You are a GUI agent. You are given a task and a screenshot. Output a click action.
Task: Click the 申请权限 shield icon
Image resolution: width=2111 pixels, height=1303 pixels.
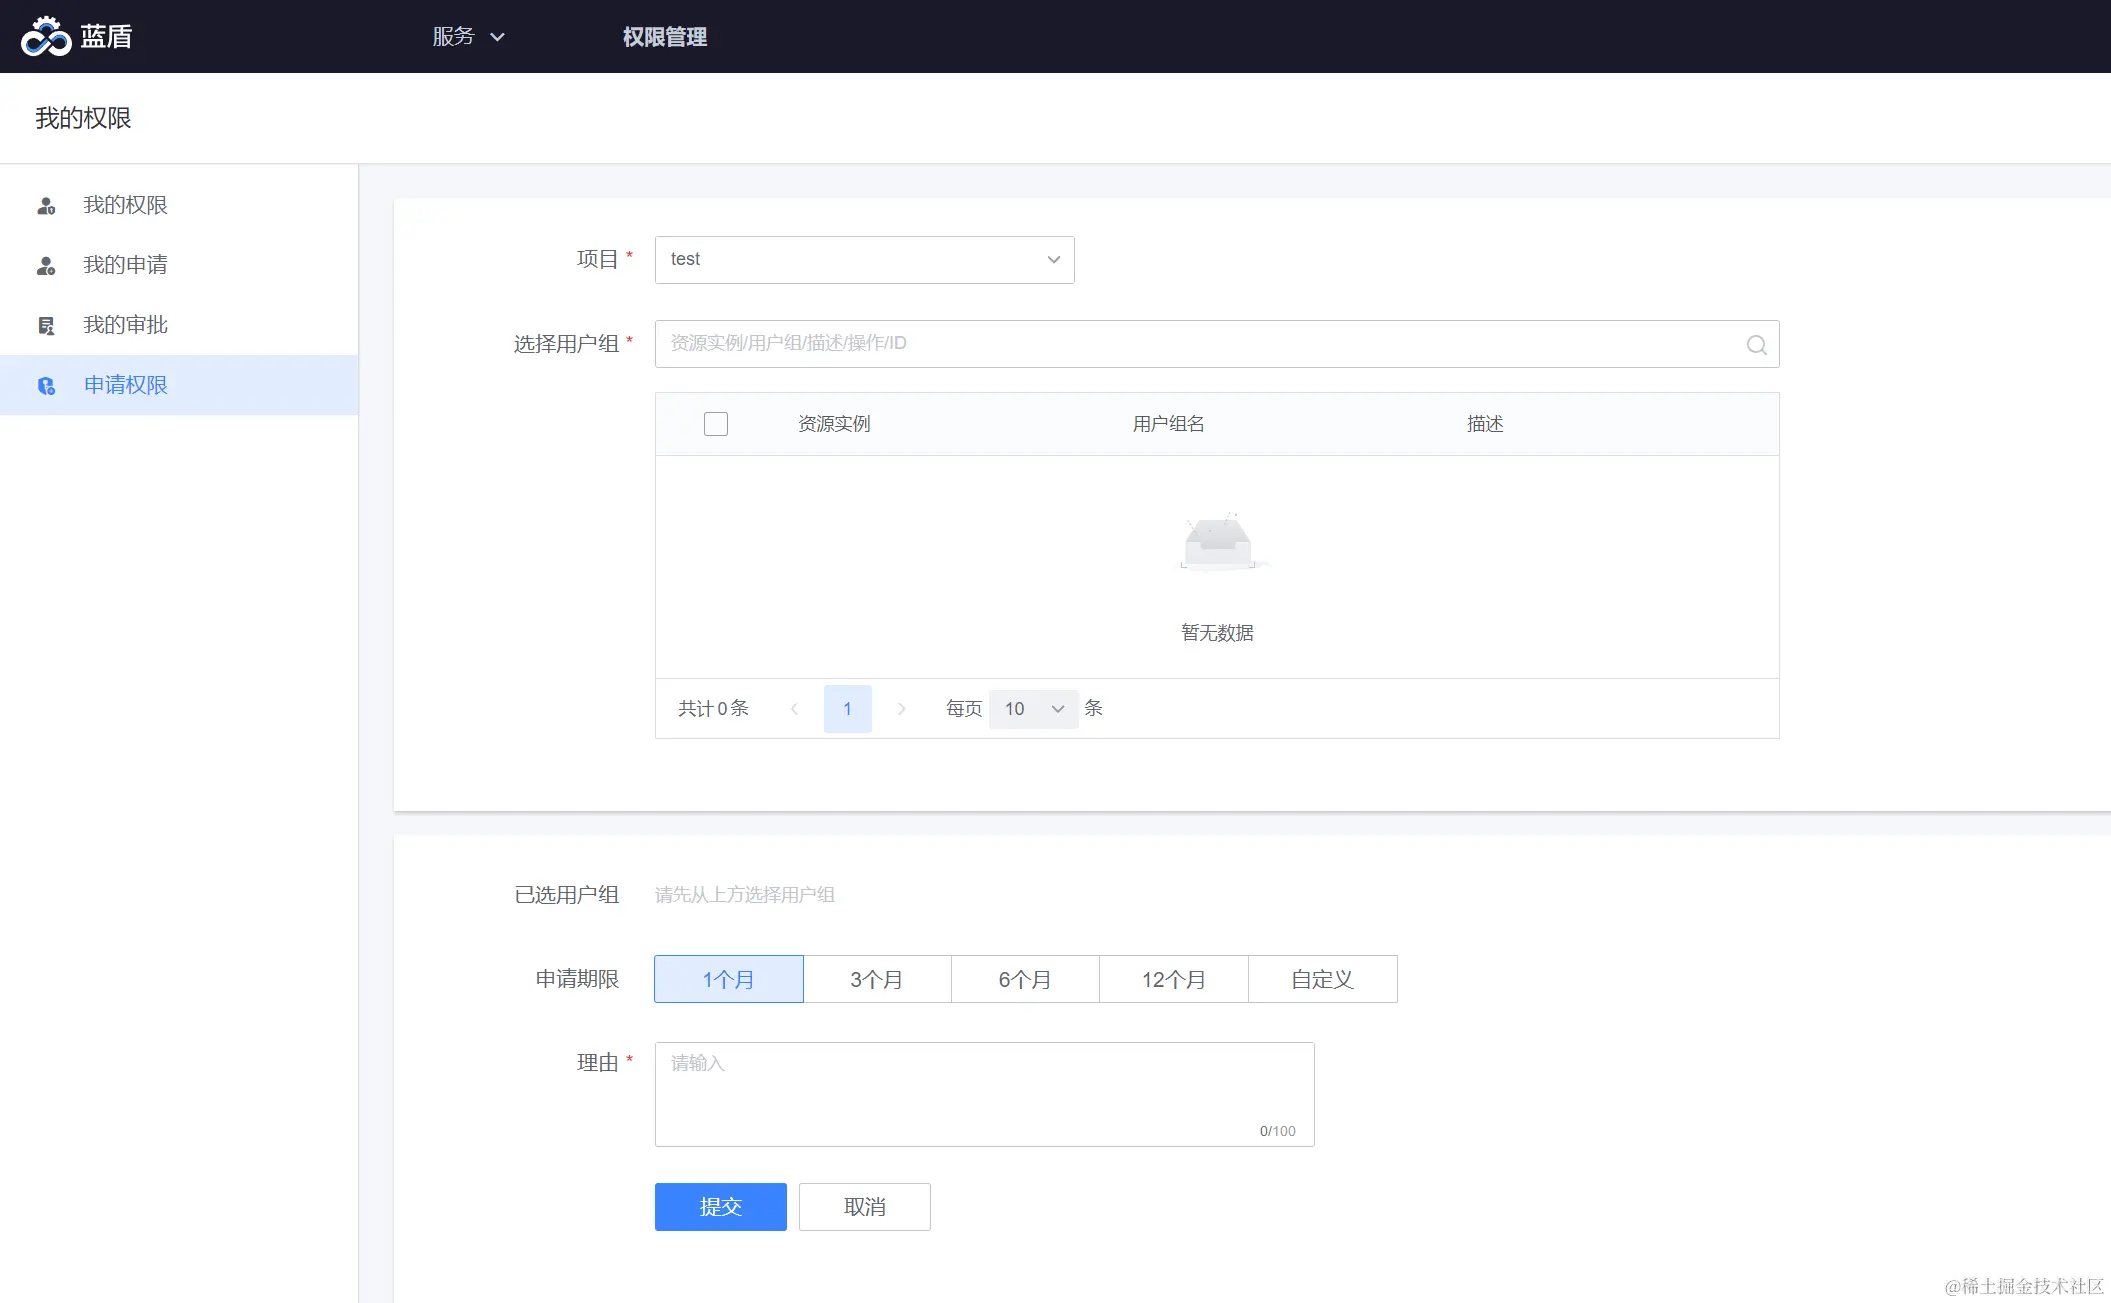(46, 386)
